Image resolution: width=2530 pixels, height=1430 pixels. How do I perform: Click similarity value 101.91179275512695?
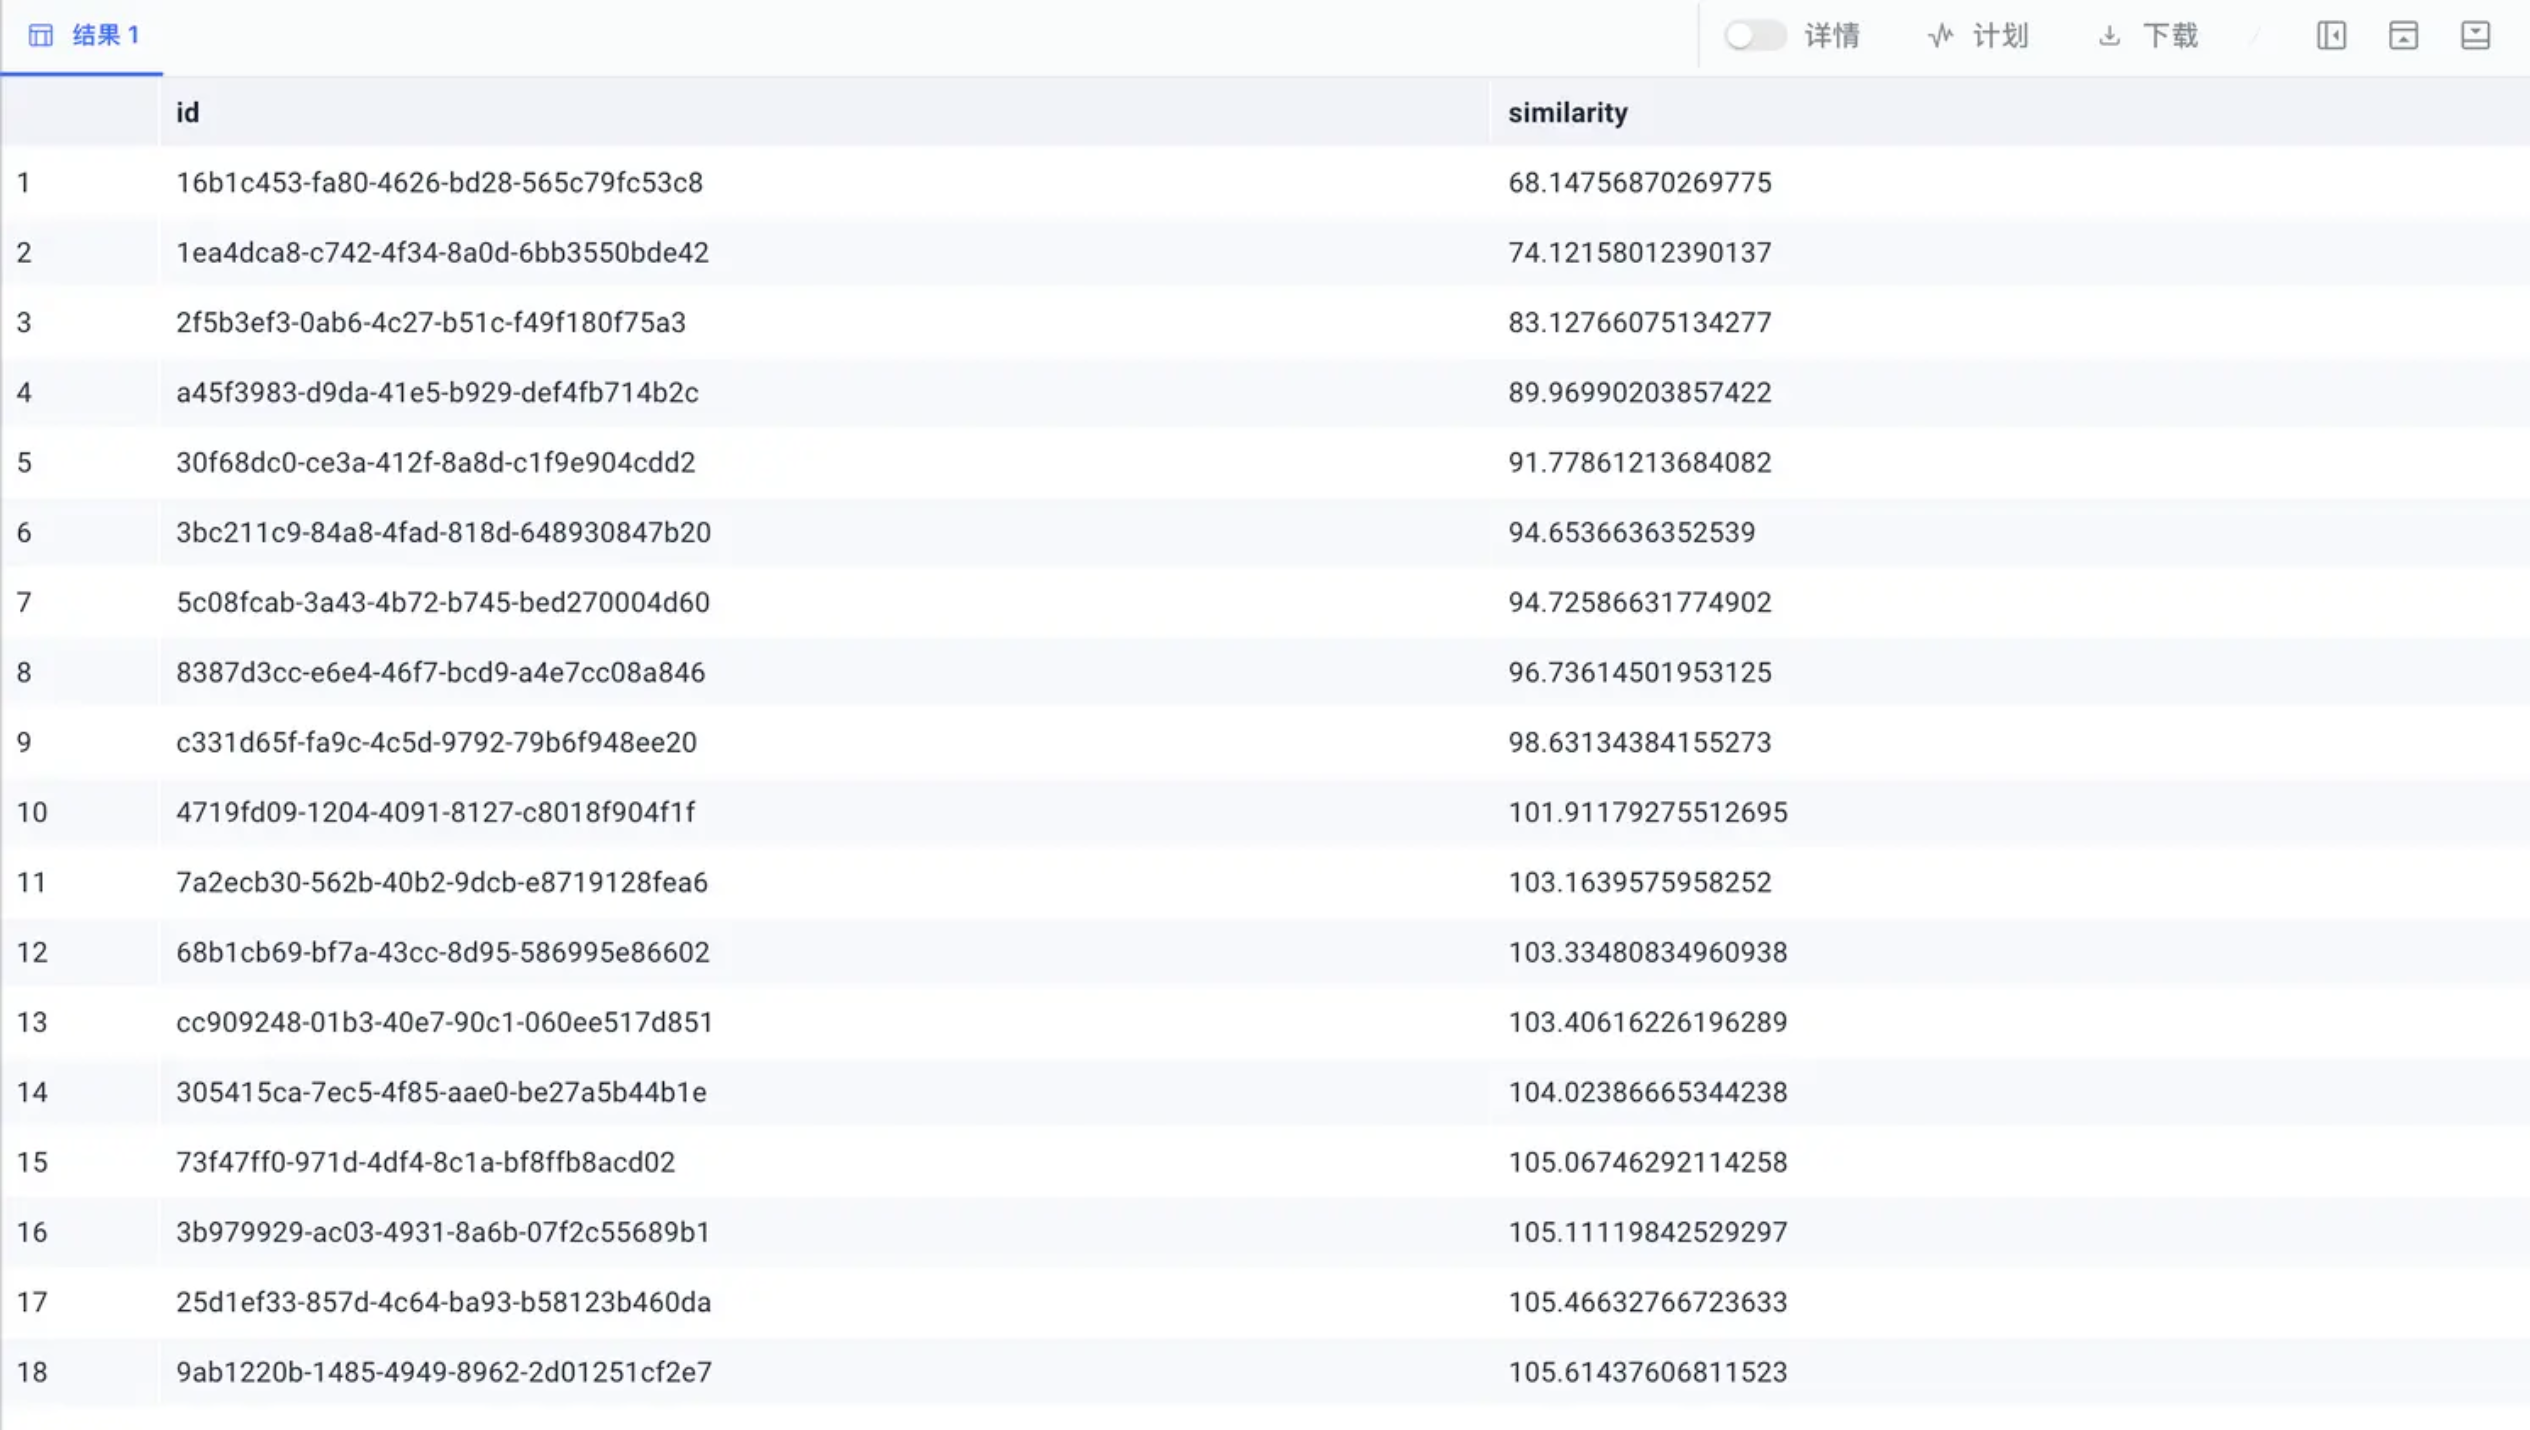pyautogui.click(x=1647, y=812)
